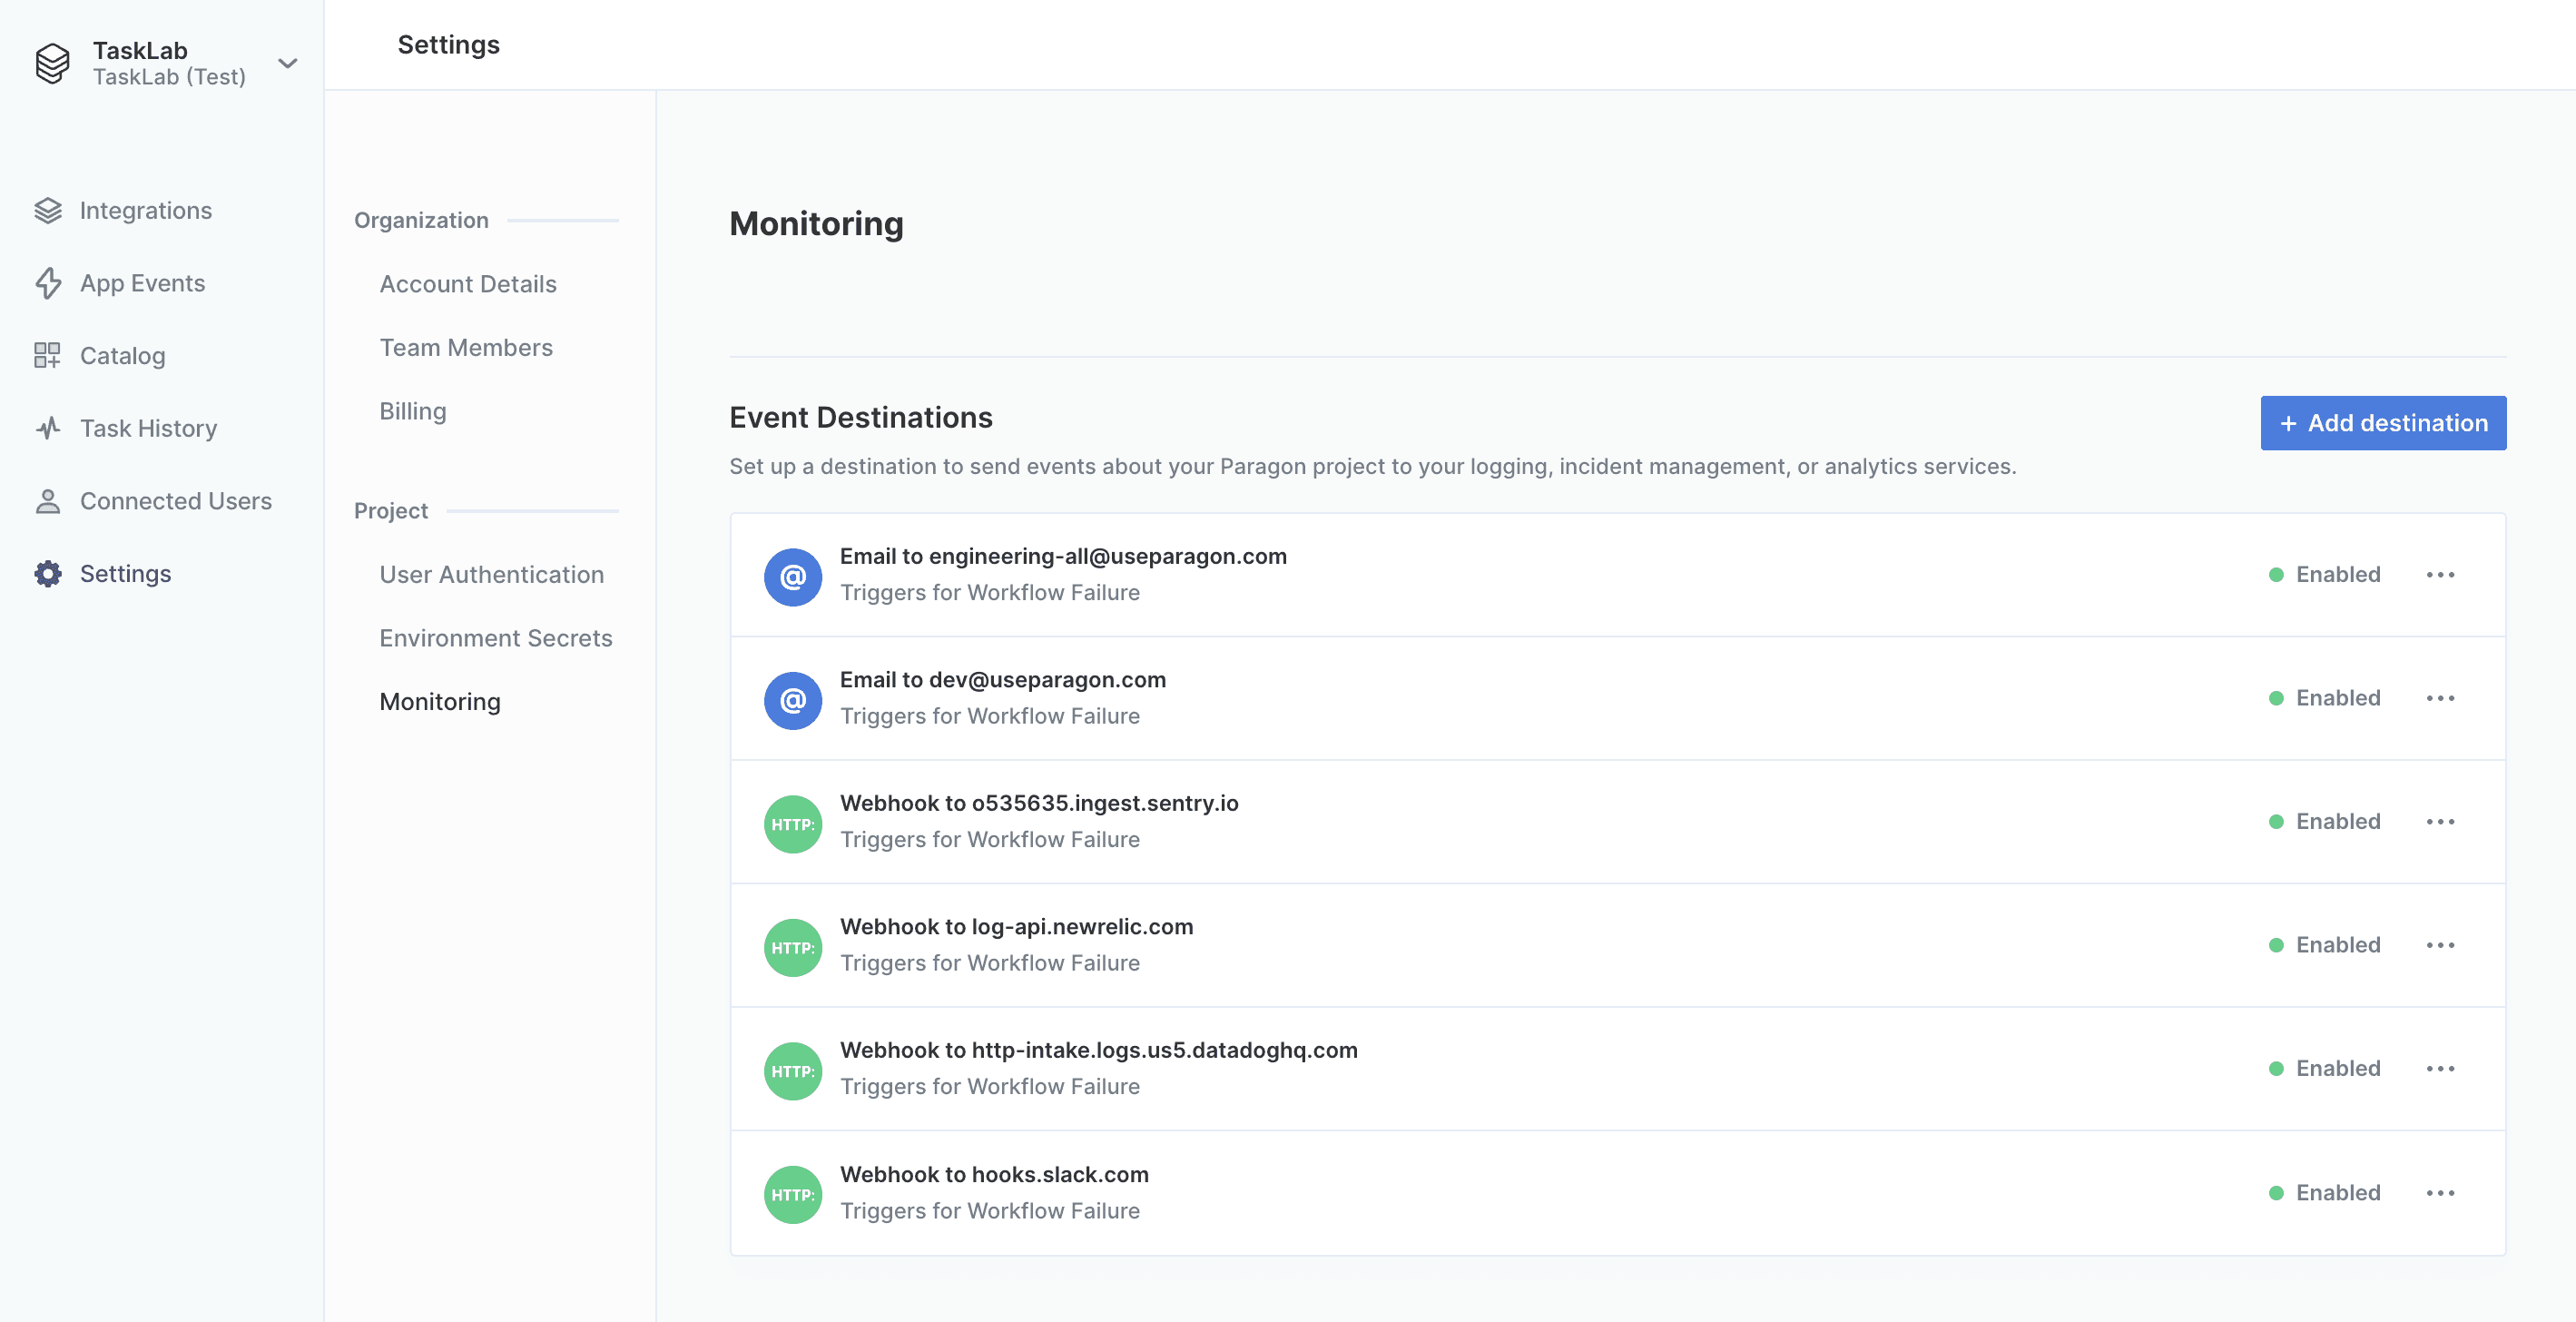Click Add destination button
2576x1322 pixels.
[x=2382, y=423]
